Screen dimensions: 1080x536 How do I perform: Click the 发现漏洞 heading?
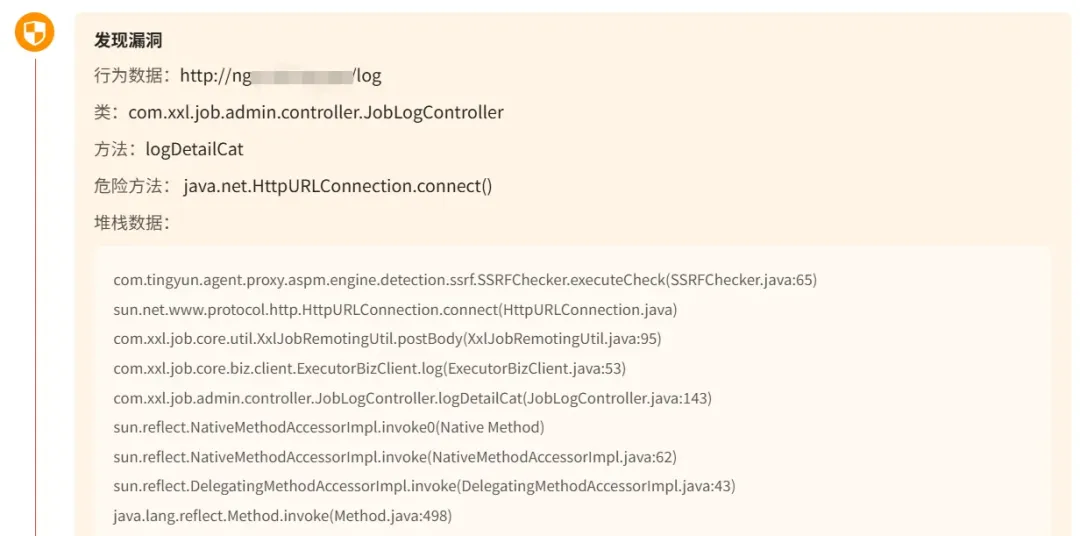(128, 40)
